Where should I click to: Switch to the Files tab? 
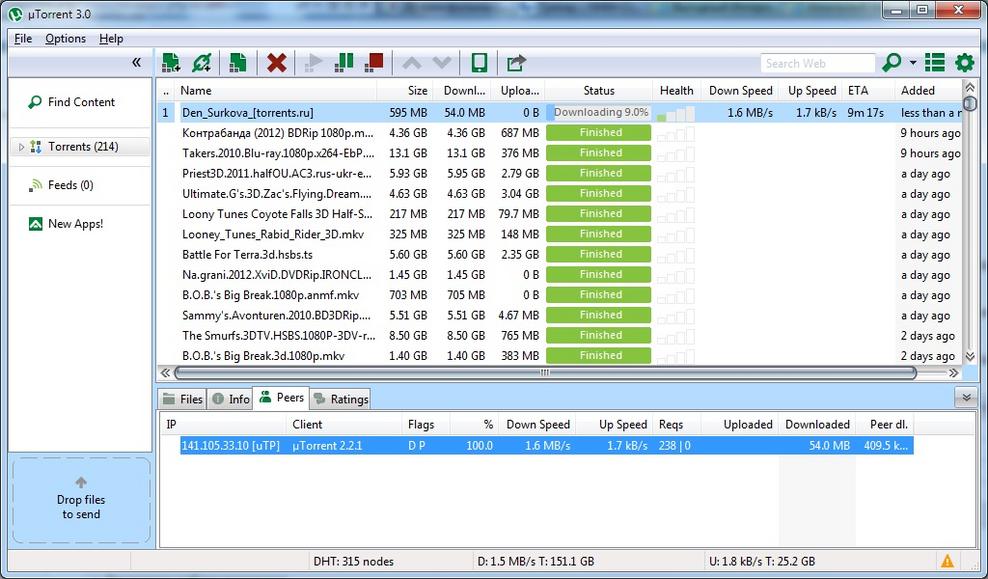tap(182, 399)
